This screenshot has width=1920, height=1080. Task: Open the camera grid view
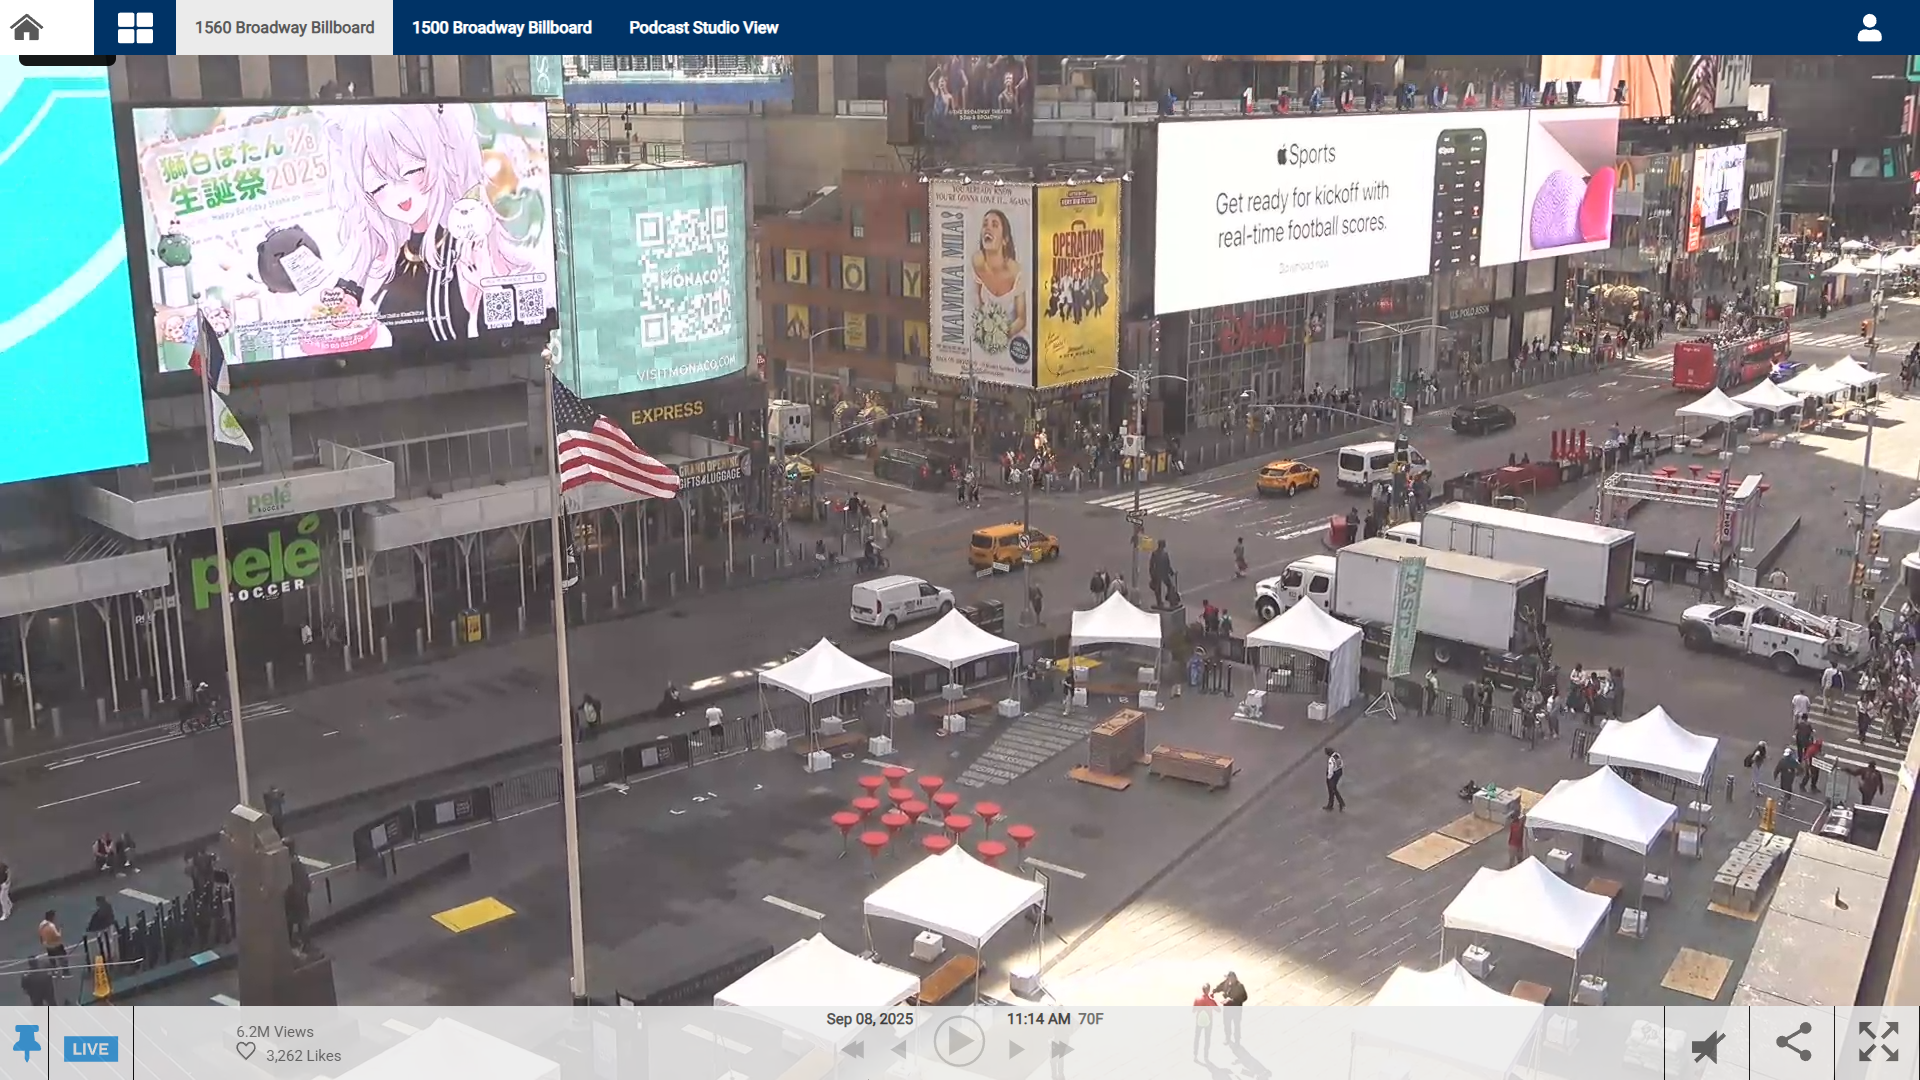tap(135, 27)
